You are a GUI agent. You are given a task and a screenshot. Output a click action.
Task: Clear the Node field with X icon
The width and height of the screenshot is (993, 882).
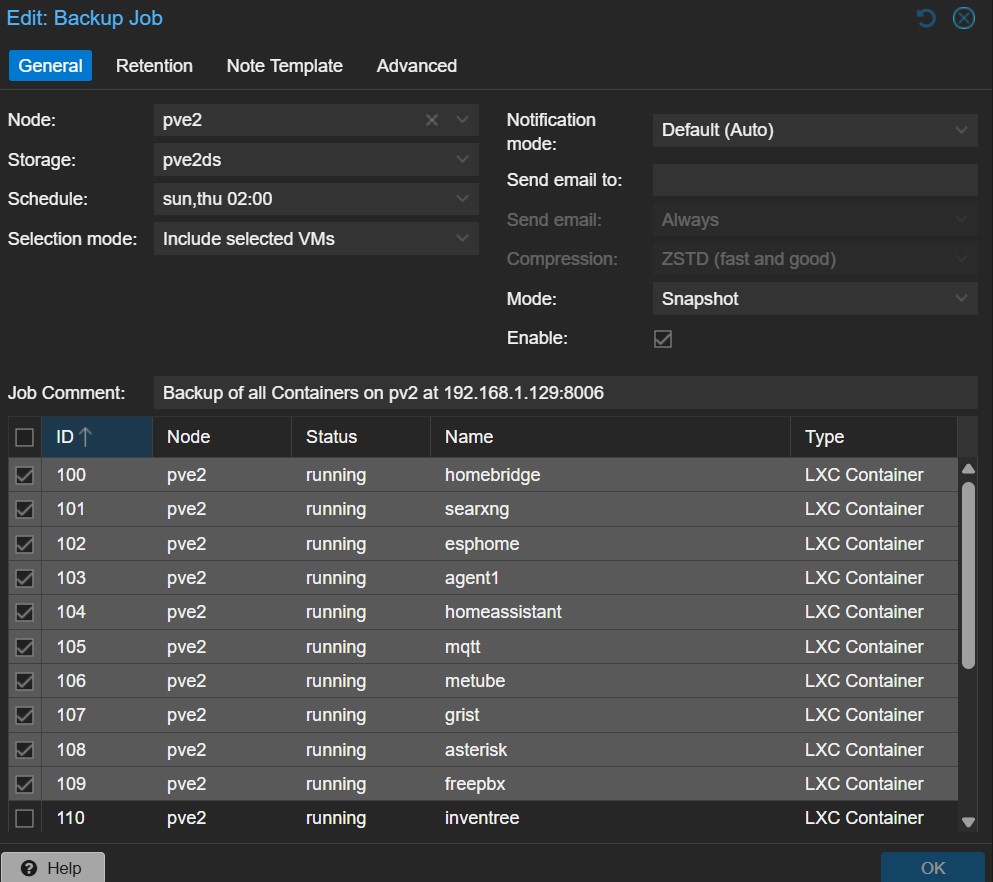(x=432, y=120)
